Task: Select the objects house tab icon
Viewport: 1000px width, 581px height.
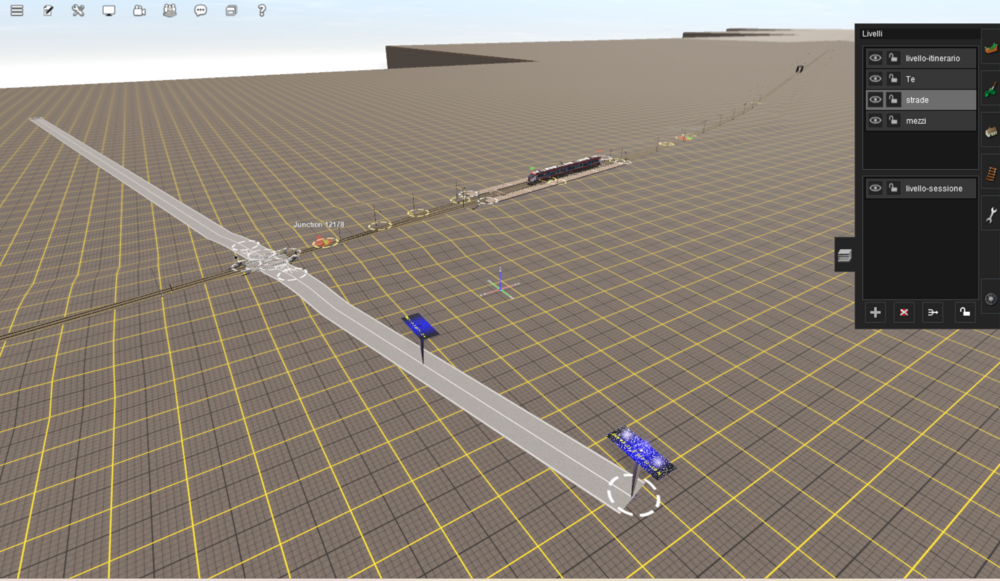Action: (x=990, y=131)
